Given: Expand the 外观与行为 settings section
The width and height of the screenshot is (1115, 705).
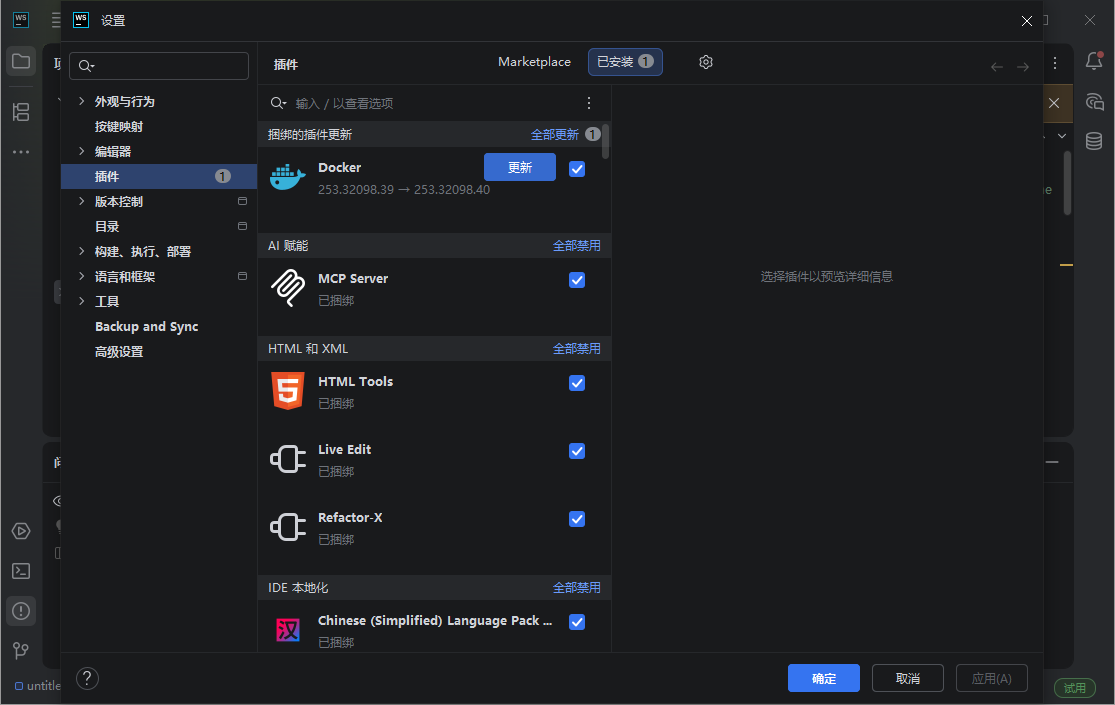Looking at the screenshot, I should (x=82, y=100).
